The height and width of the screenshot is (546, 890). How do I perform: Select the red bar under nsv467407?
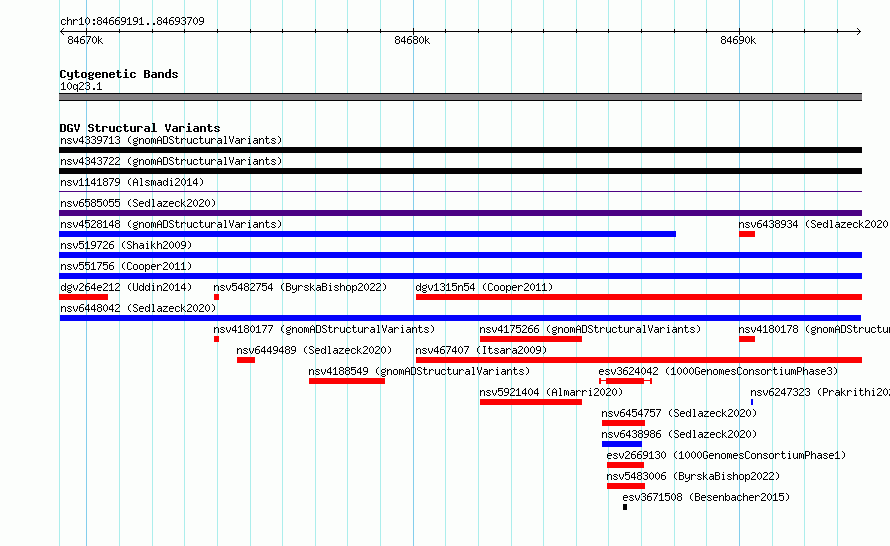[639, 360]
